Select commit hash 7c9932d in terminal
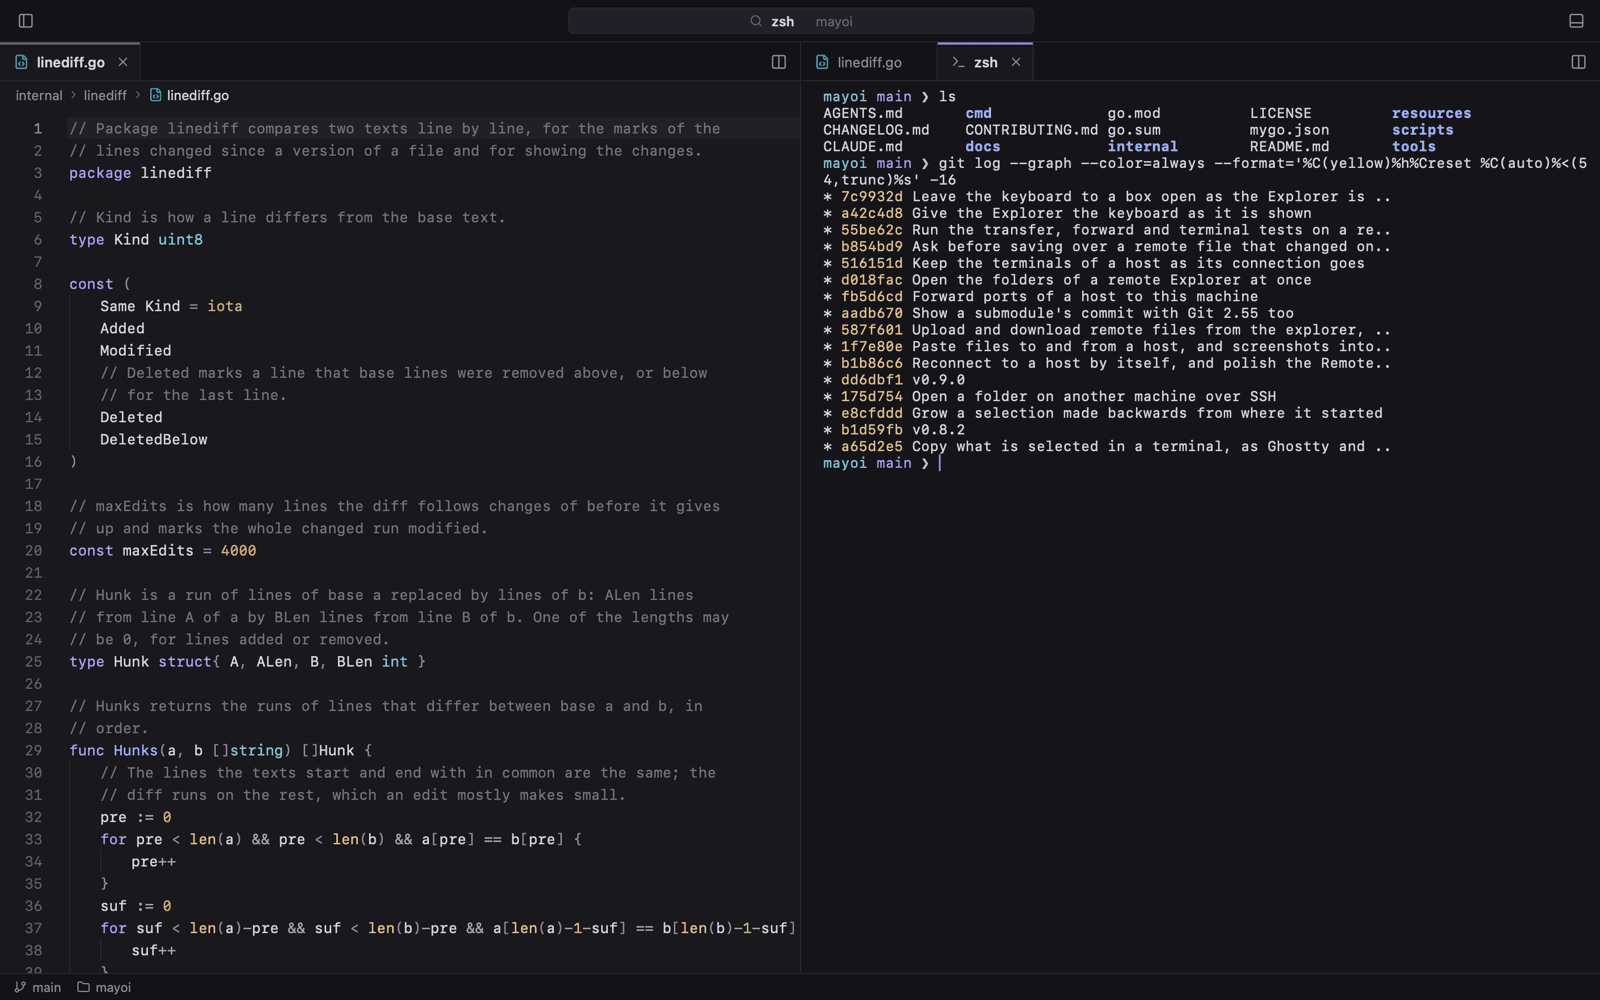 [x=871, y=197]
